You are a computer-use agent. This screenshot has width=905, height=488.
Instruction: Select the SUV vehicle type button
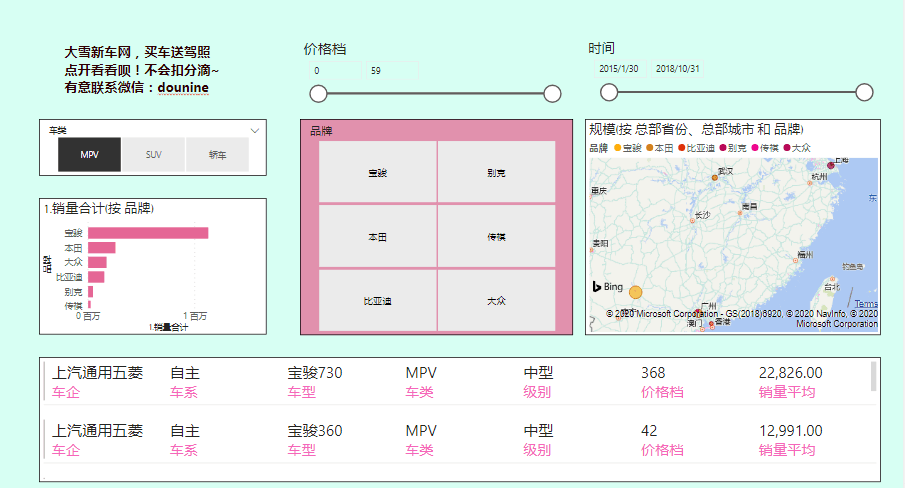154,155
